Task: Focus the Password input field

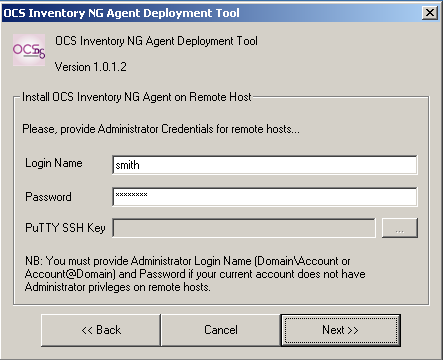Action: [265, 197]
